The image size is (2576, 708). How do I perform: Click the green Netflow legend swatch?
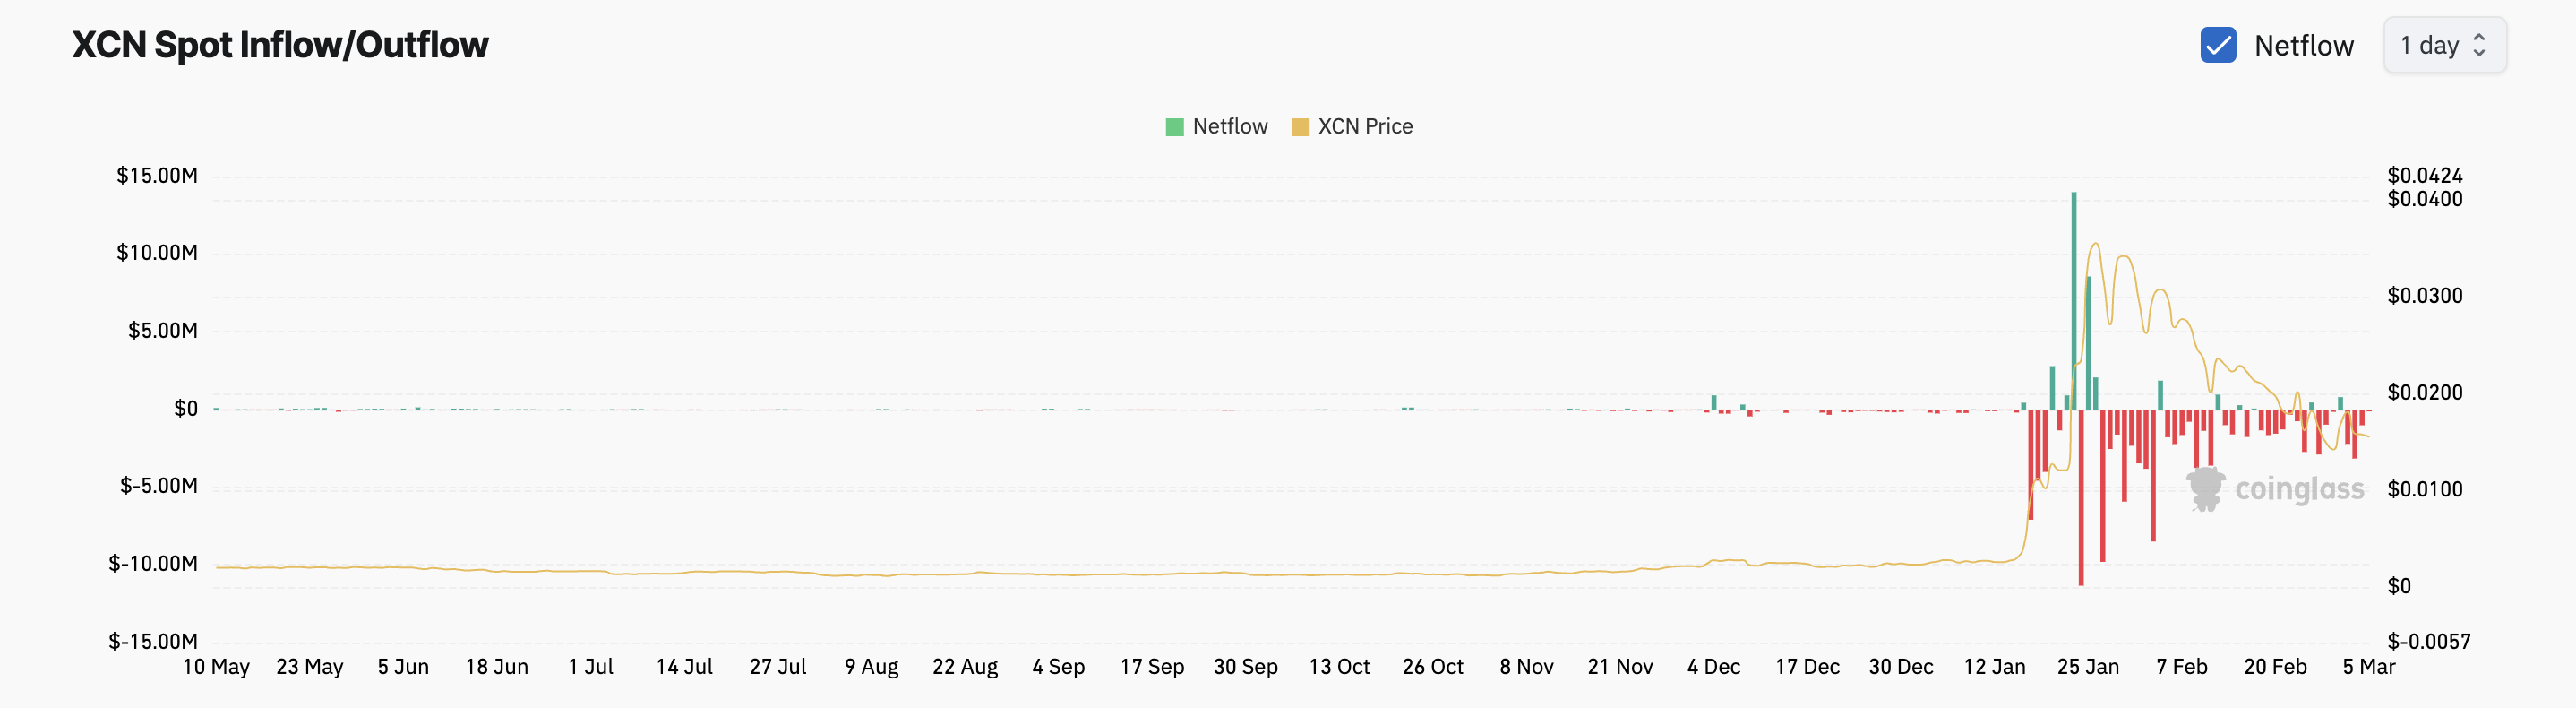[x=1174, y=127]
